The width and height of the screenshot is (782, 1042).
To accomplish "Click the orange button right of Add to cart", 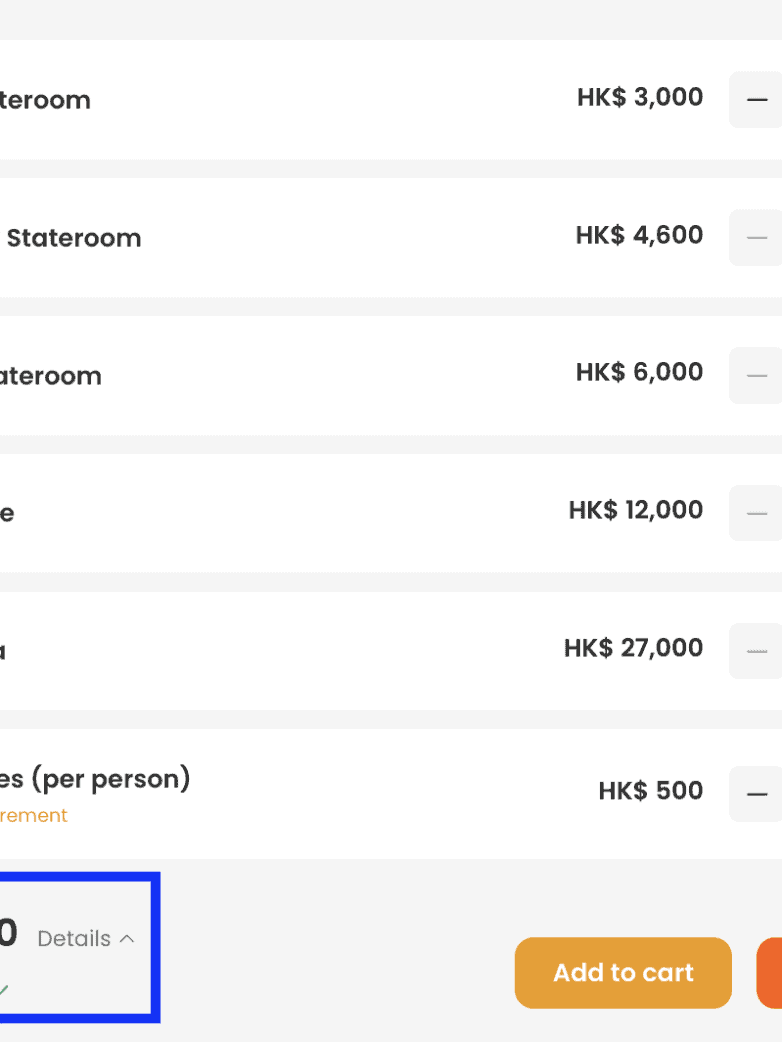I will 770,973.
